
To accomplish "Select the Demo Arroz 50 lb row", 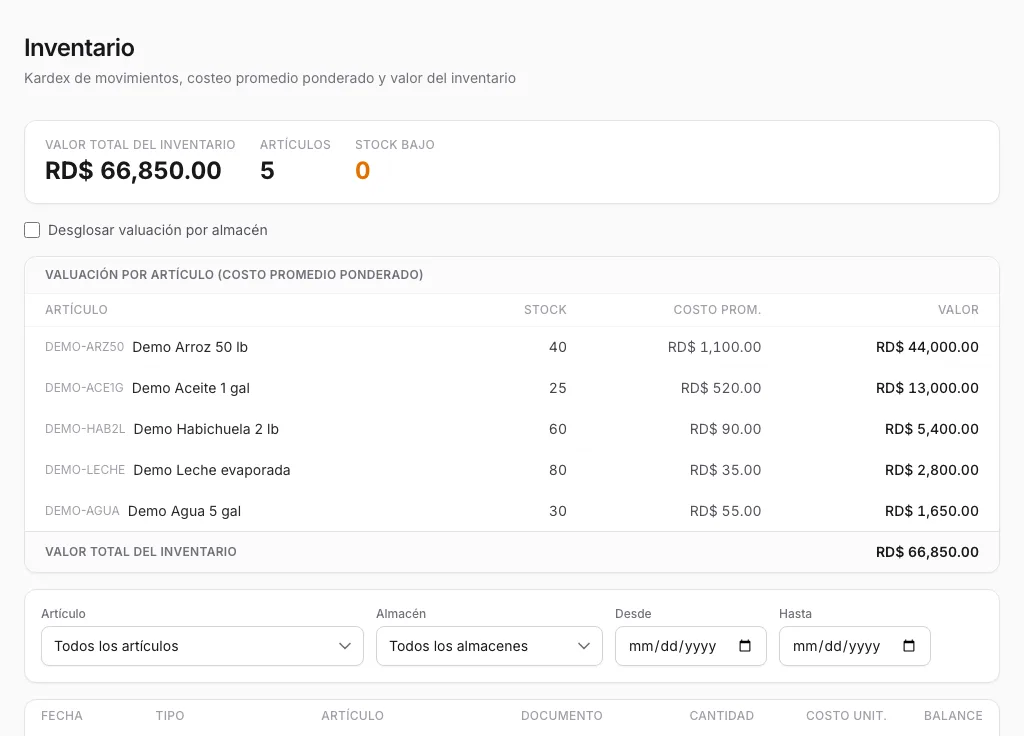I will (x=512, y=347).
